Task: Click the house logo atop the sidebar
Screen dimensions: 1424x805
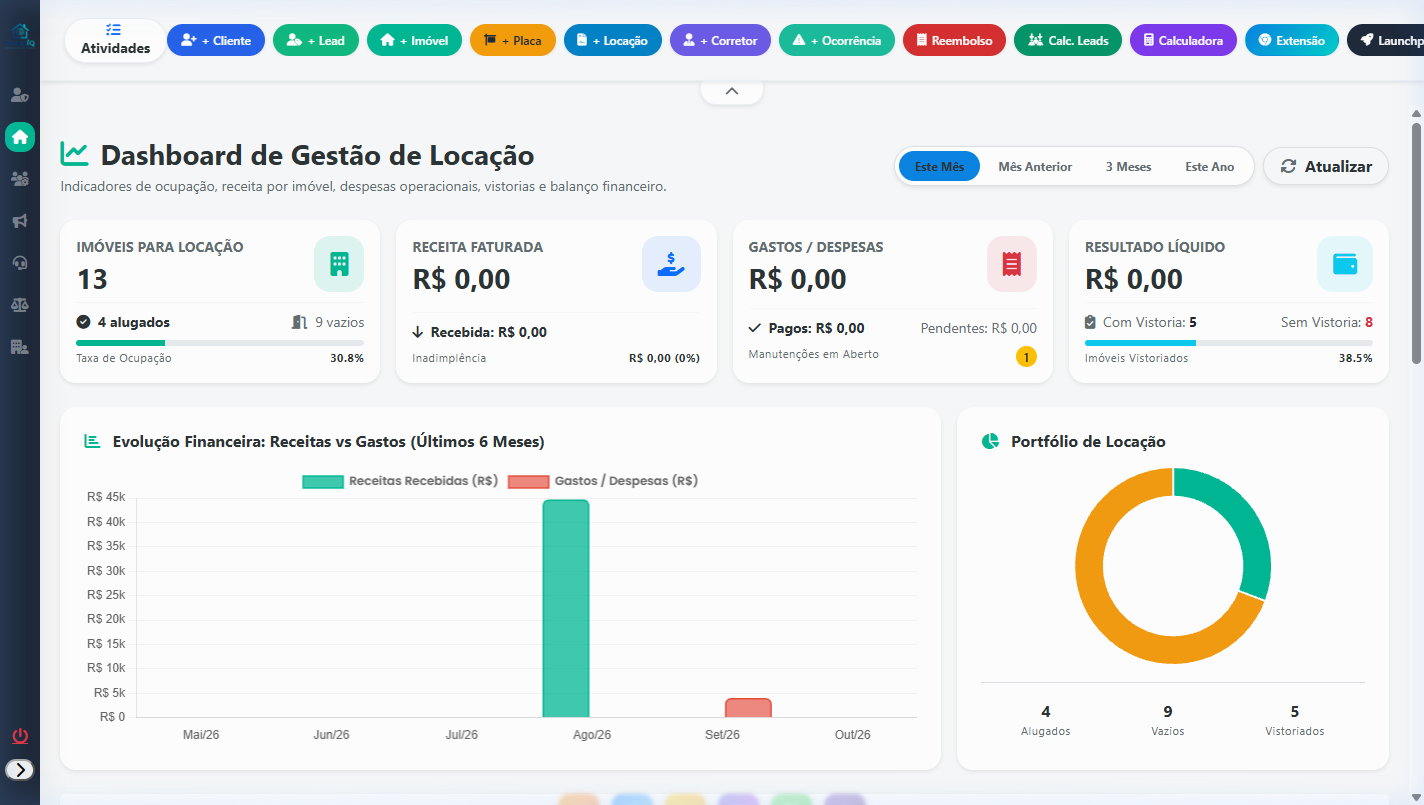Action: click(21, 35)
